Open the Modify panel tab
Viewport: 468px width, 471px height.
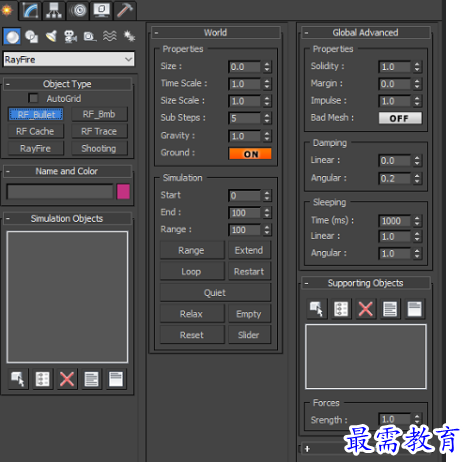31,10
